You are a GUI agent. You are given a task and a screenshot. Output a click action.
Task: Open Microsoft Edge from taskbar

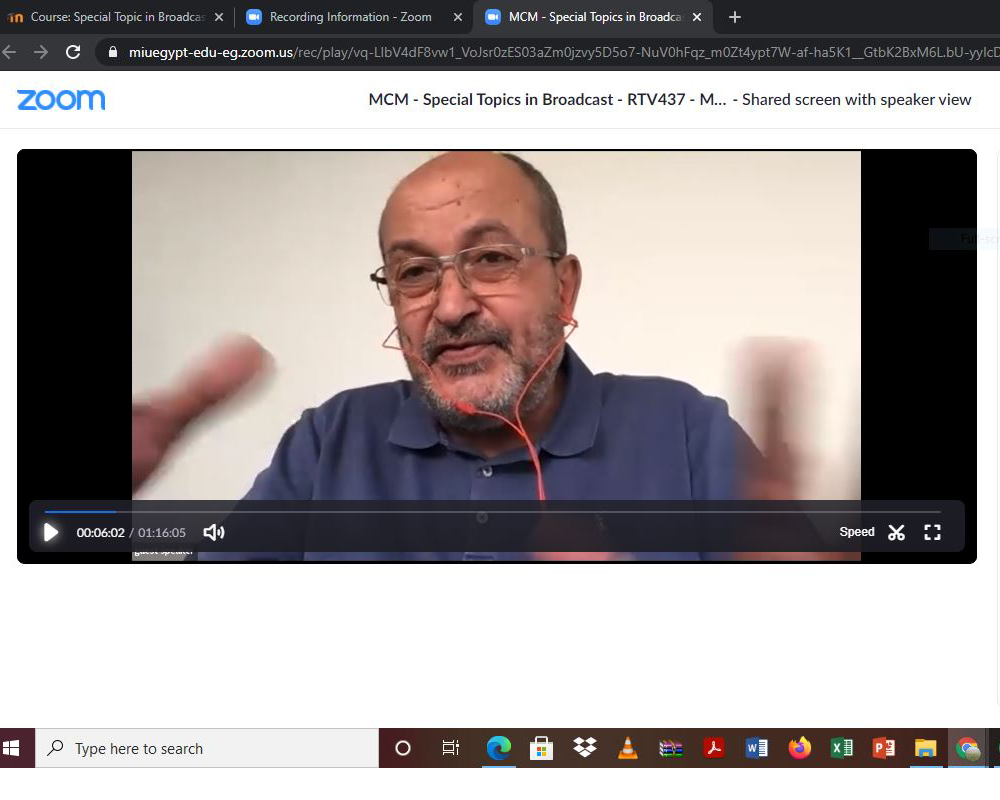click(498, 748)
